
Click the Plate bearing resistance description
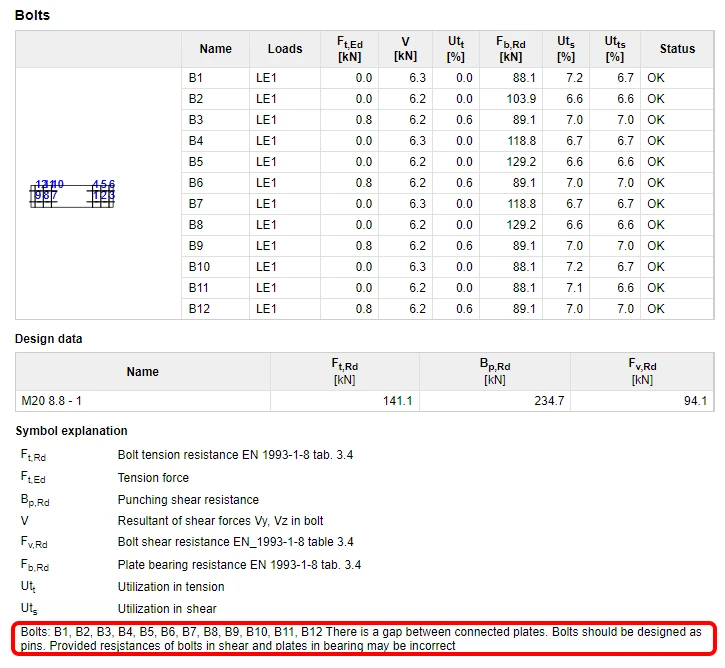(239, 565)
